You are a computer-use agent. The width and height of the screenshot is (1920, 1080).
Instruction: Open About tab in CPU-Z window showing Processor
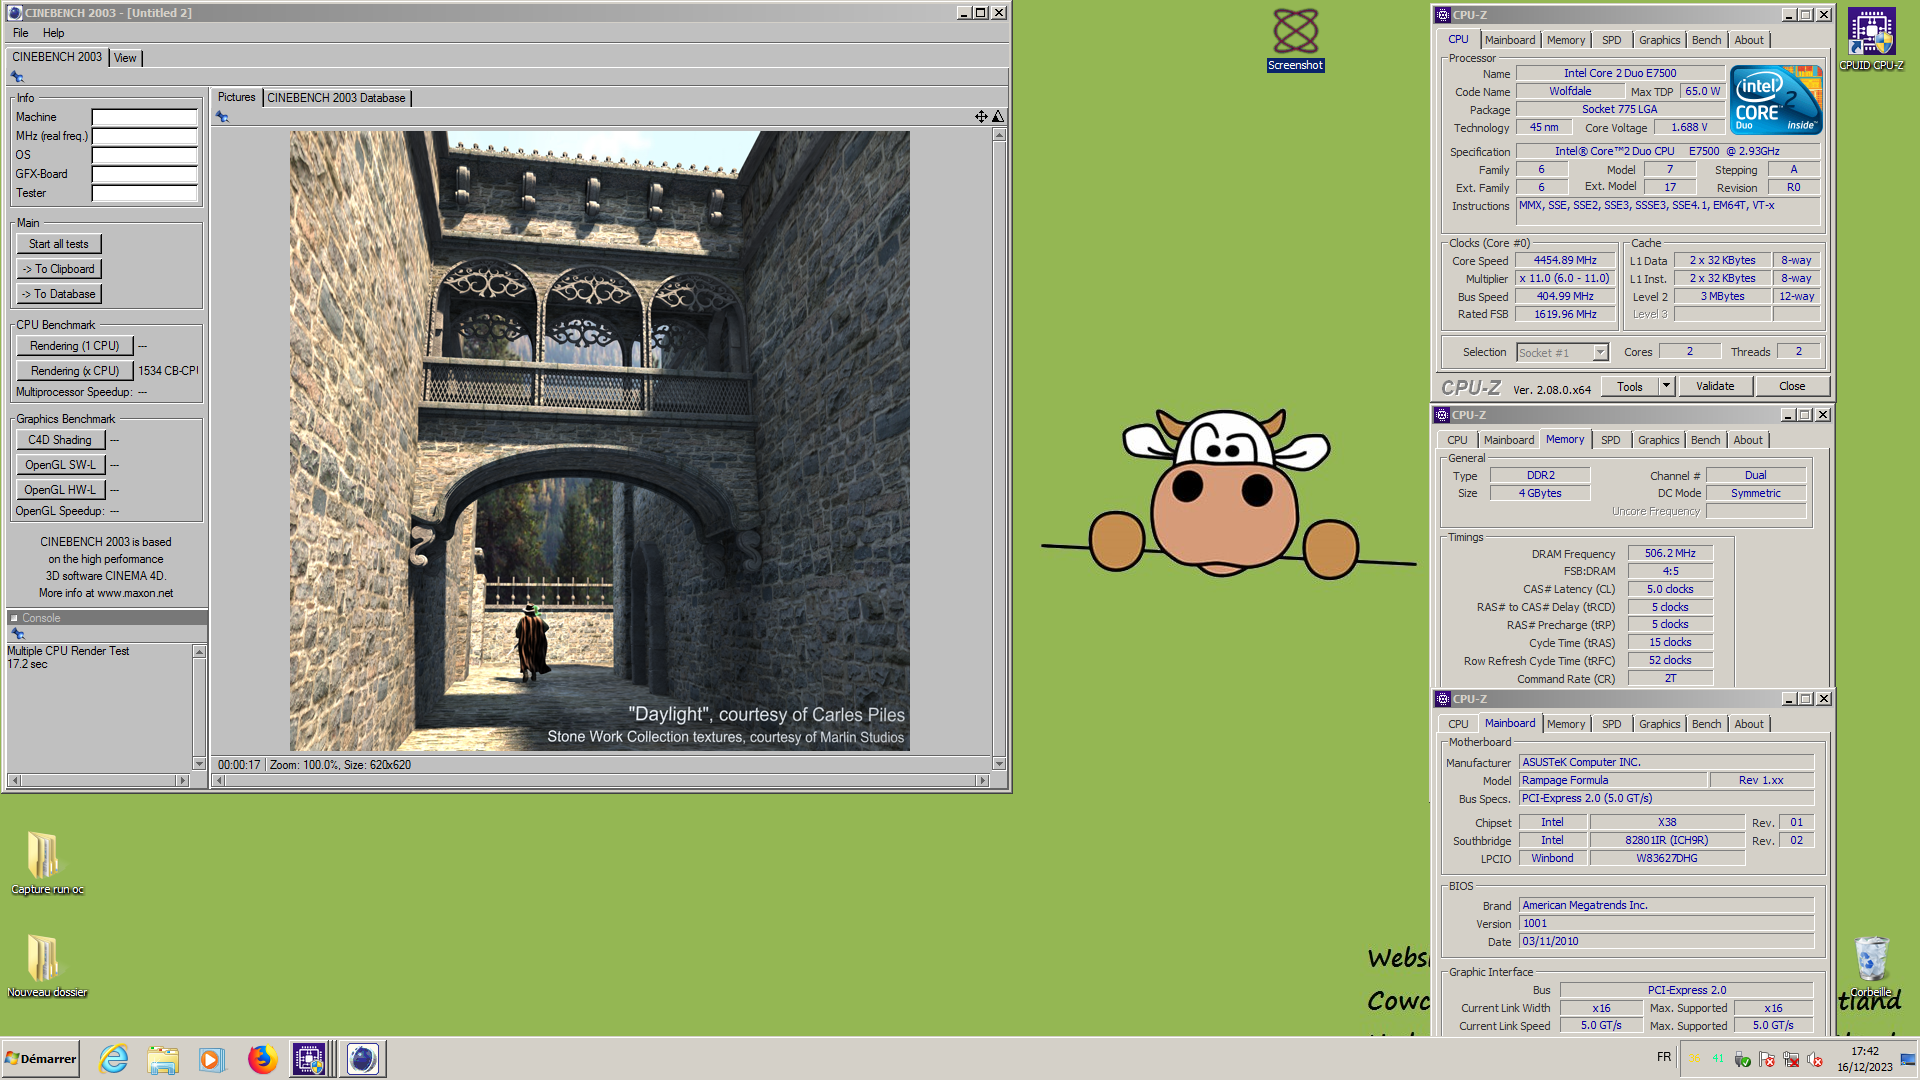[x=1748, y=40]
